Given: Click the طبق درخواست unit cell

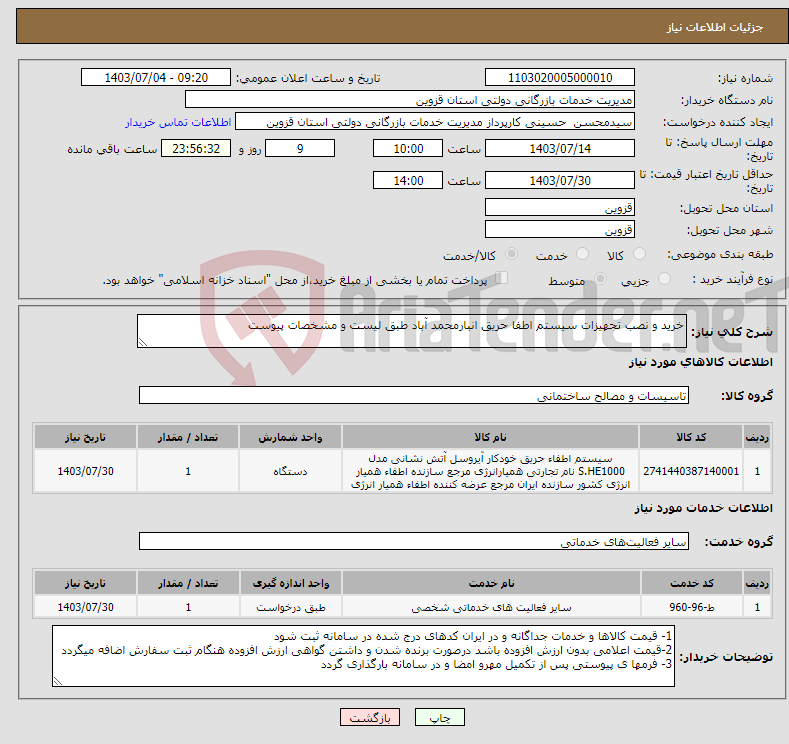Looking at the screenshot, I should point(291,607).
